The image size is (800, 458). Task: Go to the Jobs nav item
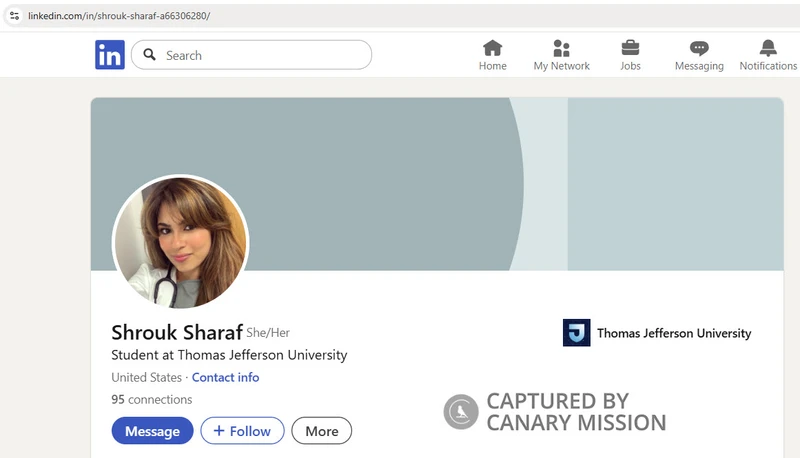[x=630, y=55]
